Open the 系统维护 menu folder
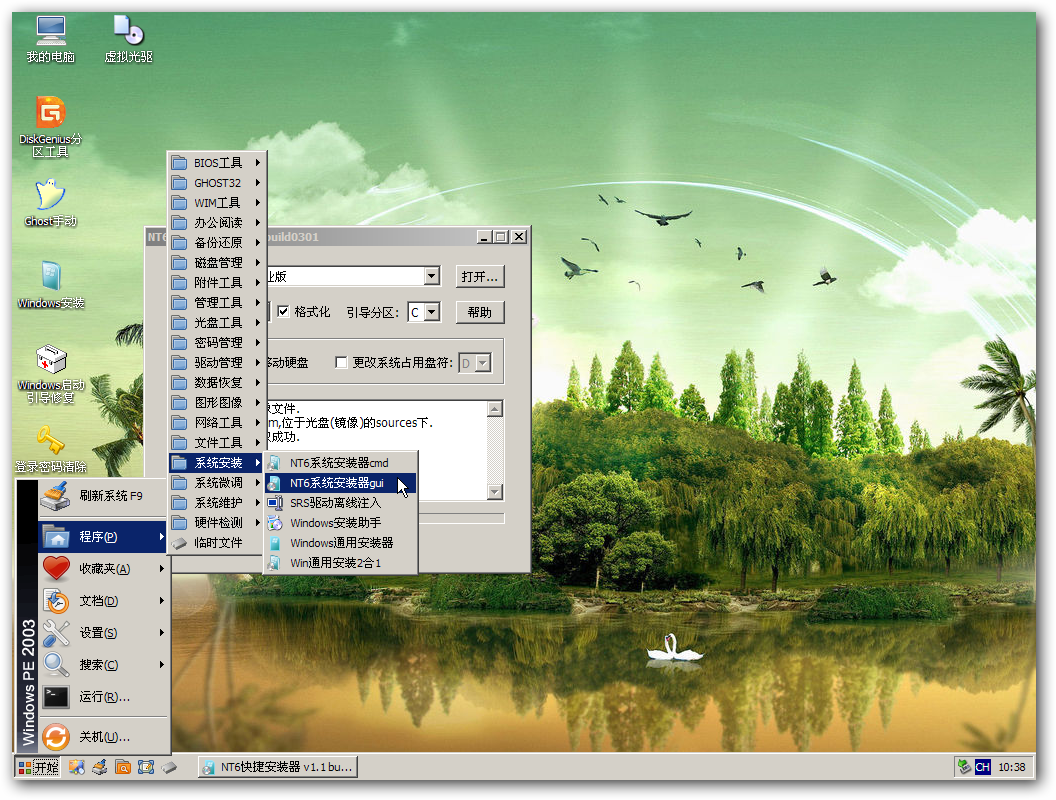Image resolution: width=1056 pixels, height=800 pixels. [216, 502]
